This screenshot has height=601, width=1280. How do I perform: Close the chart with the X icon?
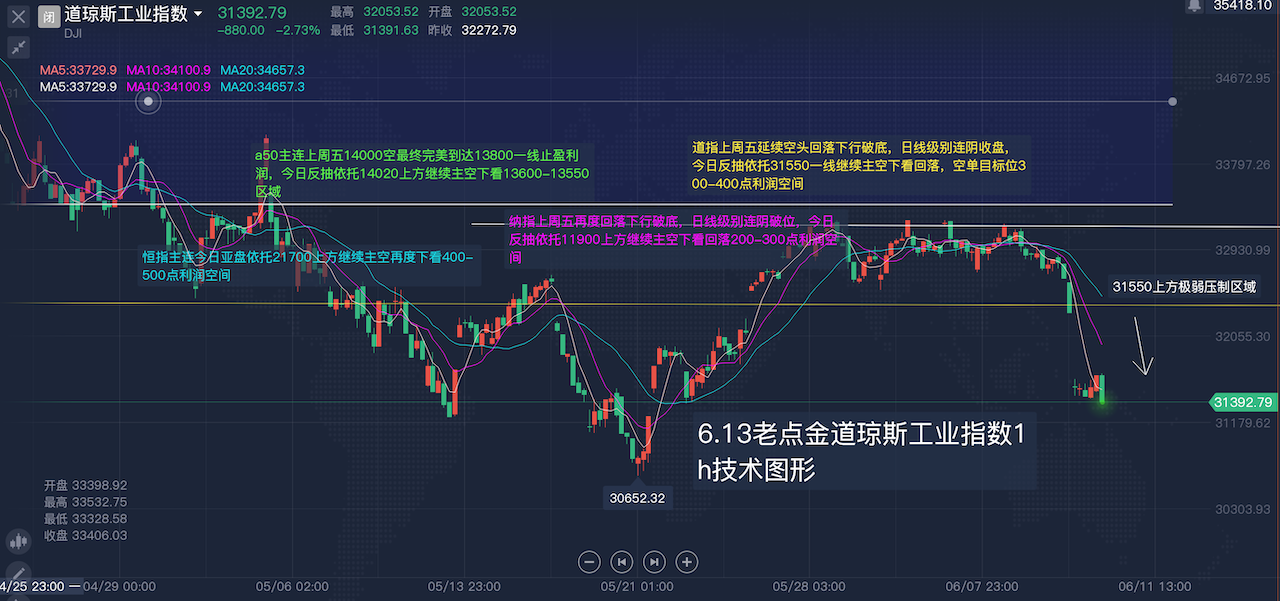(18, 16)
